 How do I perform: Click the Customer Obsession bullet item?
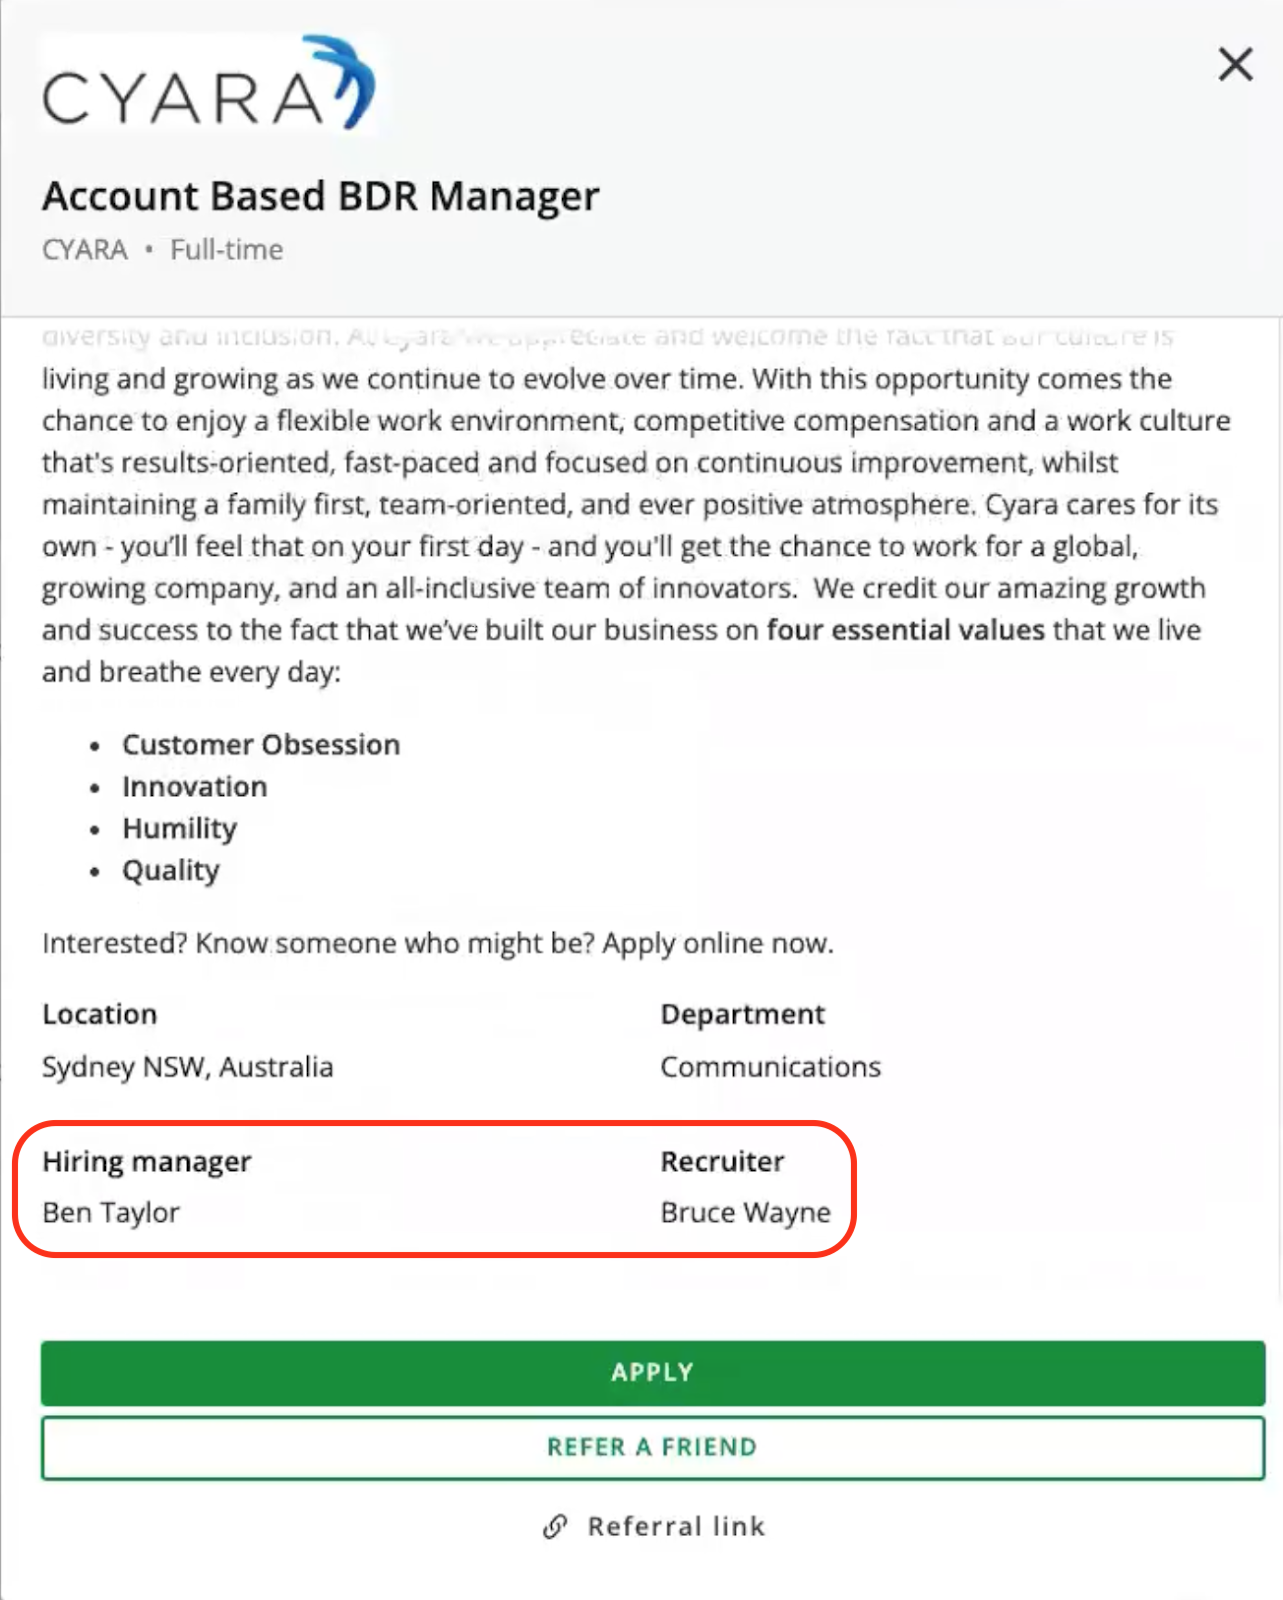tap(261, 745)
